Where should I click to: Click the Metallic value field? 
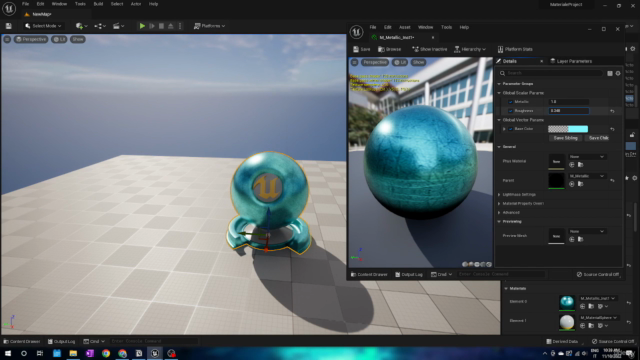[568, 102]
